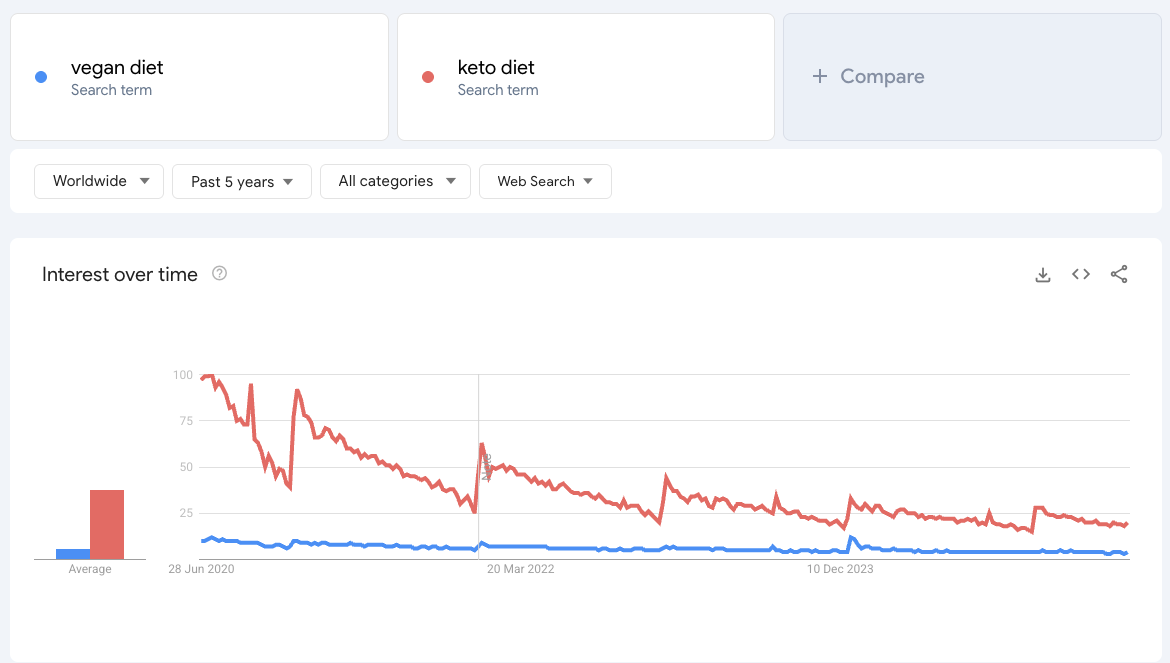Viewport: 1170px width, 663px height.
Task: Select the vegan diet search term card
Action: tap(199, 76)
